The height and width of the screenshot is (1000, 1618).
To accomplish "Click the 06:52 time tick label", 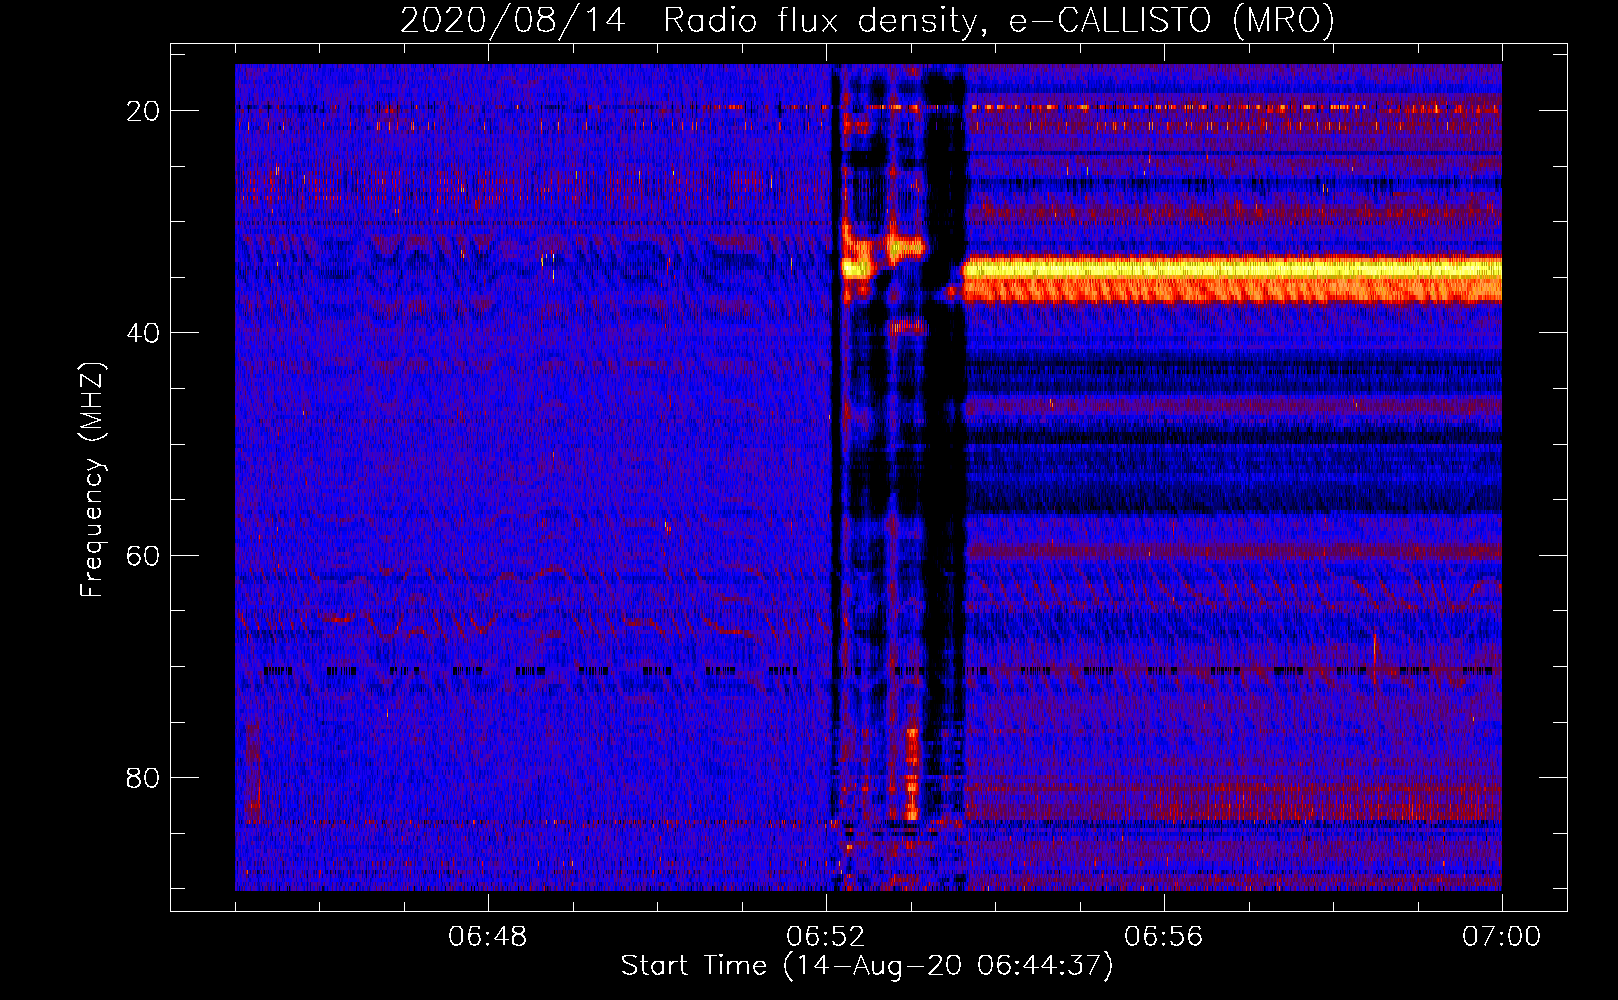I will [826, 937].
